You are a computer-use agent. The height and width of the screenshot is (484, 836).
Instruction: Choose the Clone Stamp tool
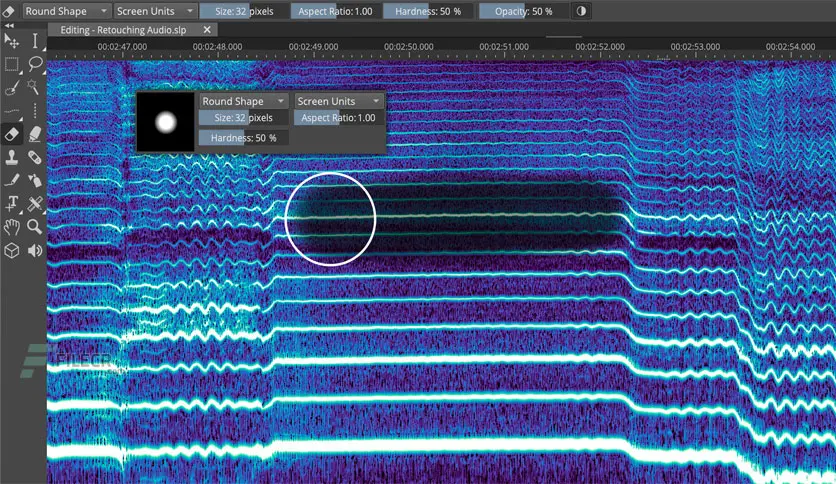[12, 157]
